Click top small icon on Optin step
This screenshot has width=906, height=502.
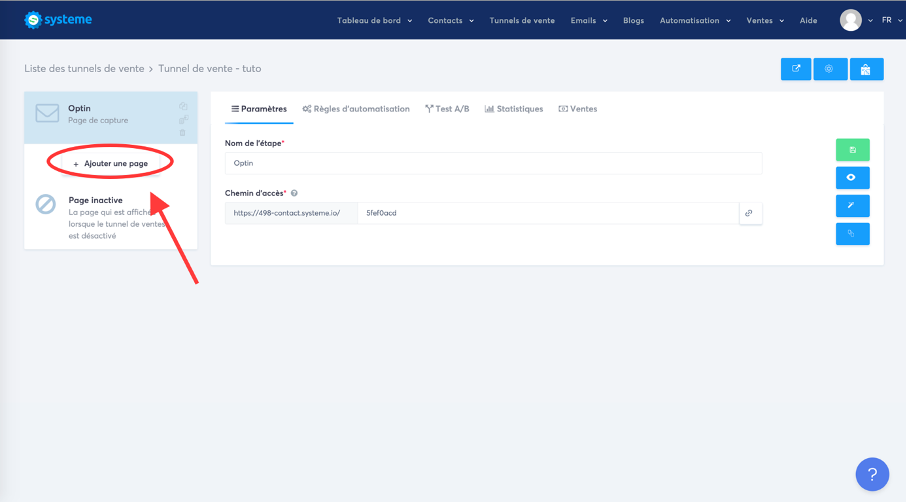click(x=183, y=106)
